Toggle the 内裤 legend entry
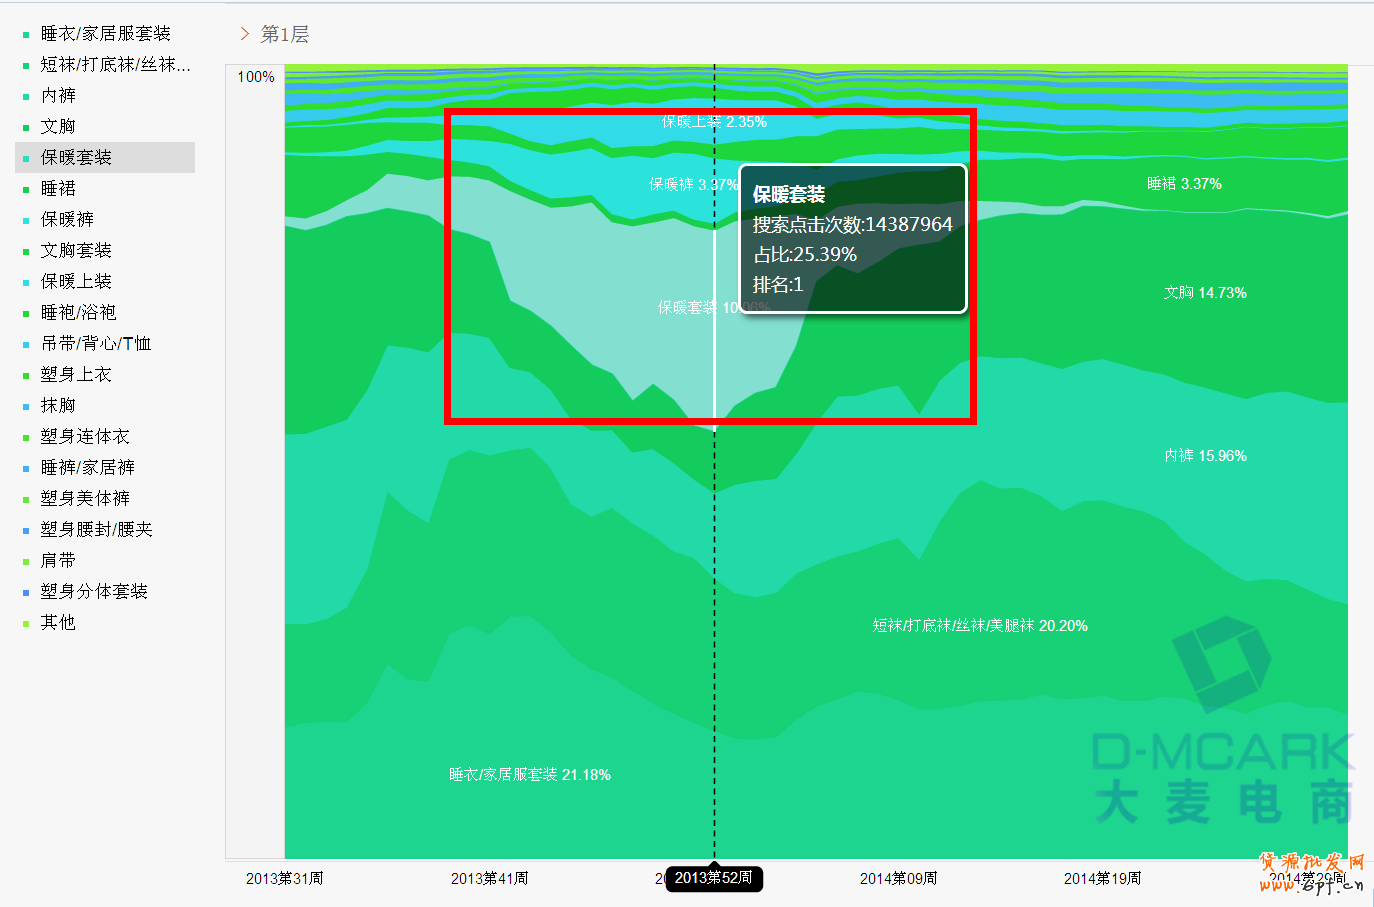This screenshot has height=907, width=1374. click(x=58, y=96)
